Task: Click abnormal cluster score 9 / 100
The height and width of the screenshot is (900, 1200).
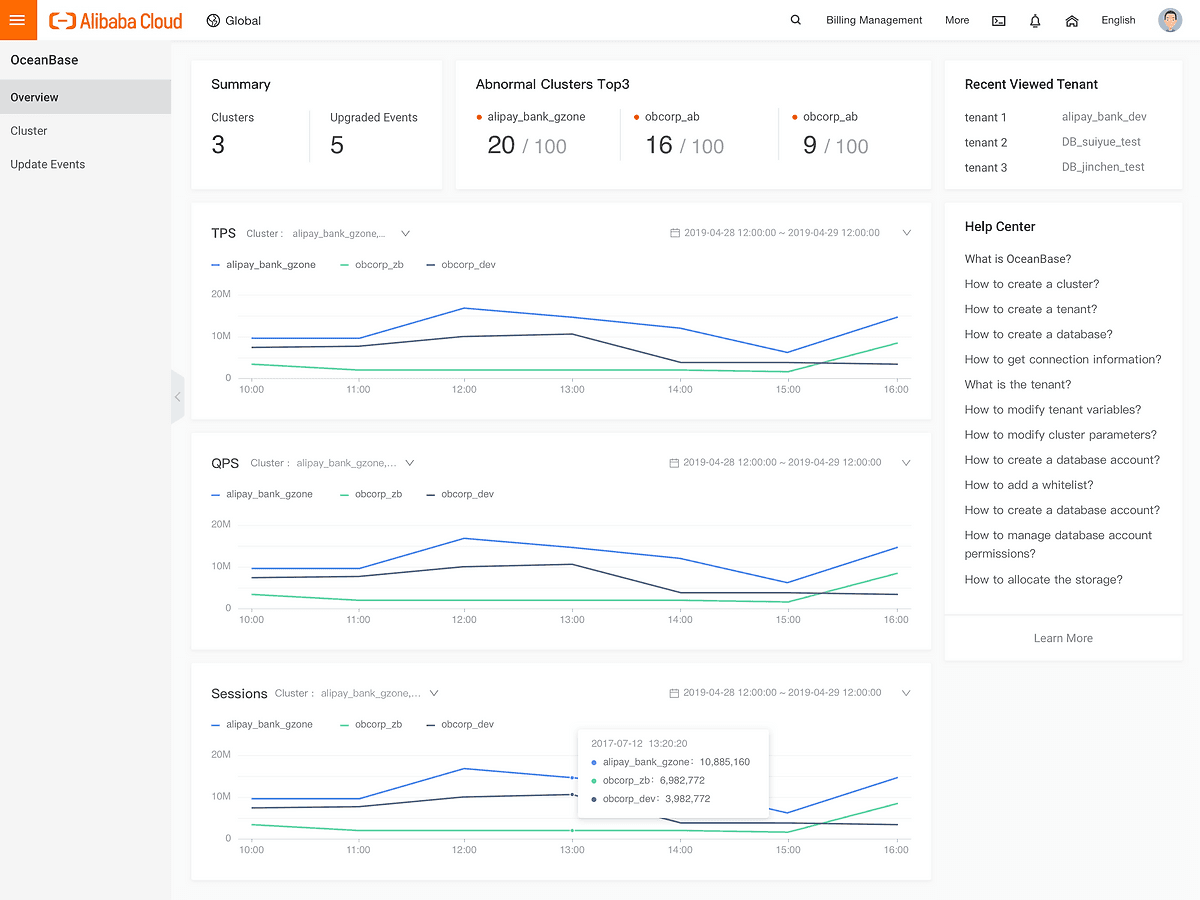Action: [836, 146]
